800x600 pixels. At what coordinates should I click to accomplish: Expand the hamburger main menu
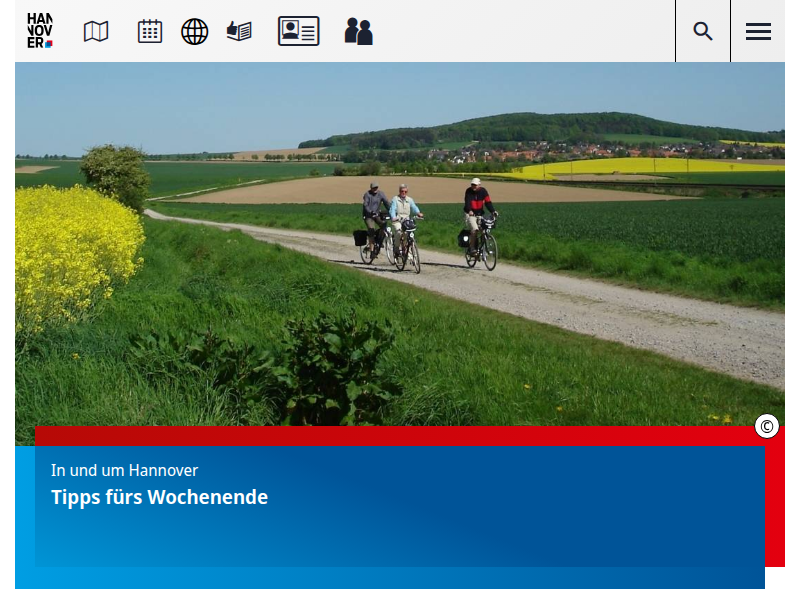(758, 31)
